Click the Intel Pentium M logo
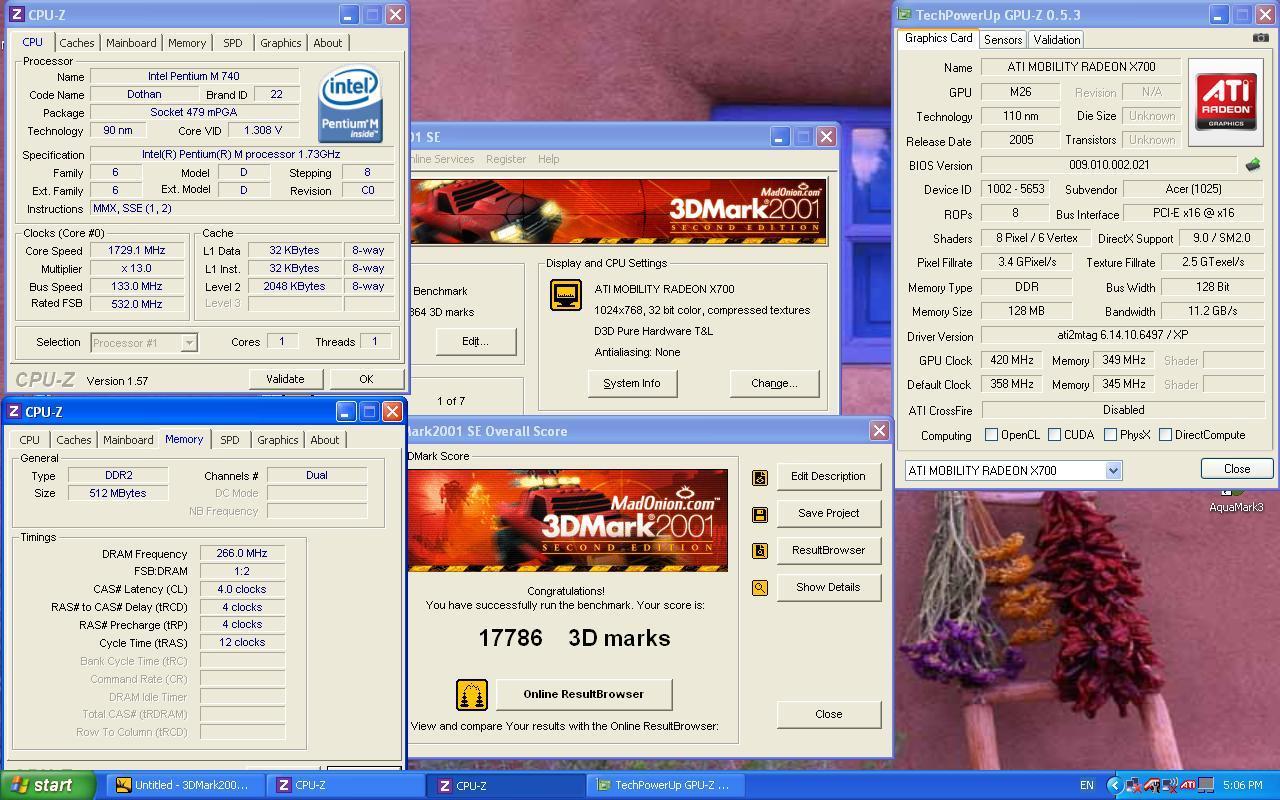Viewport: 1280px width, 800px height. click(x=350, y=104)
